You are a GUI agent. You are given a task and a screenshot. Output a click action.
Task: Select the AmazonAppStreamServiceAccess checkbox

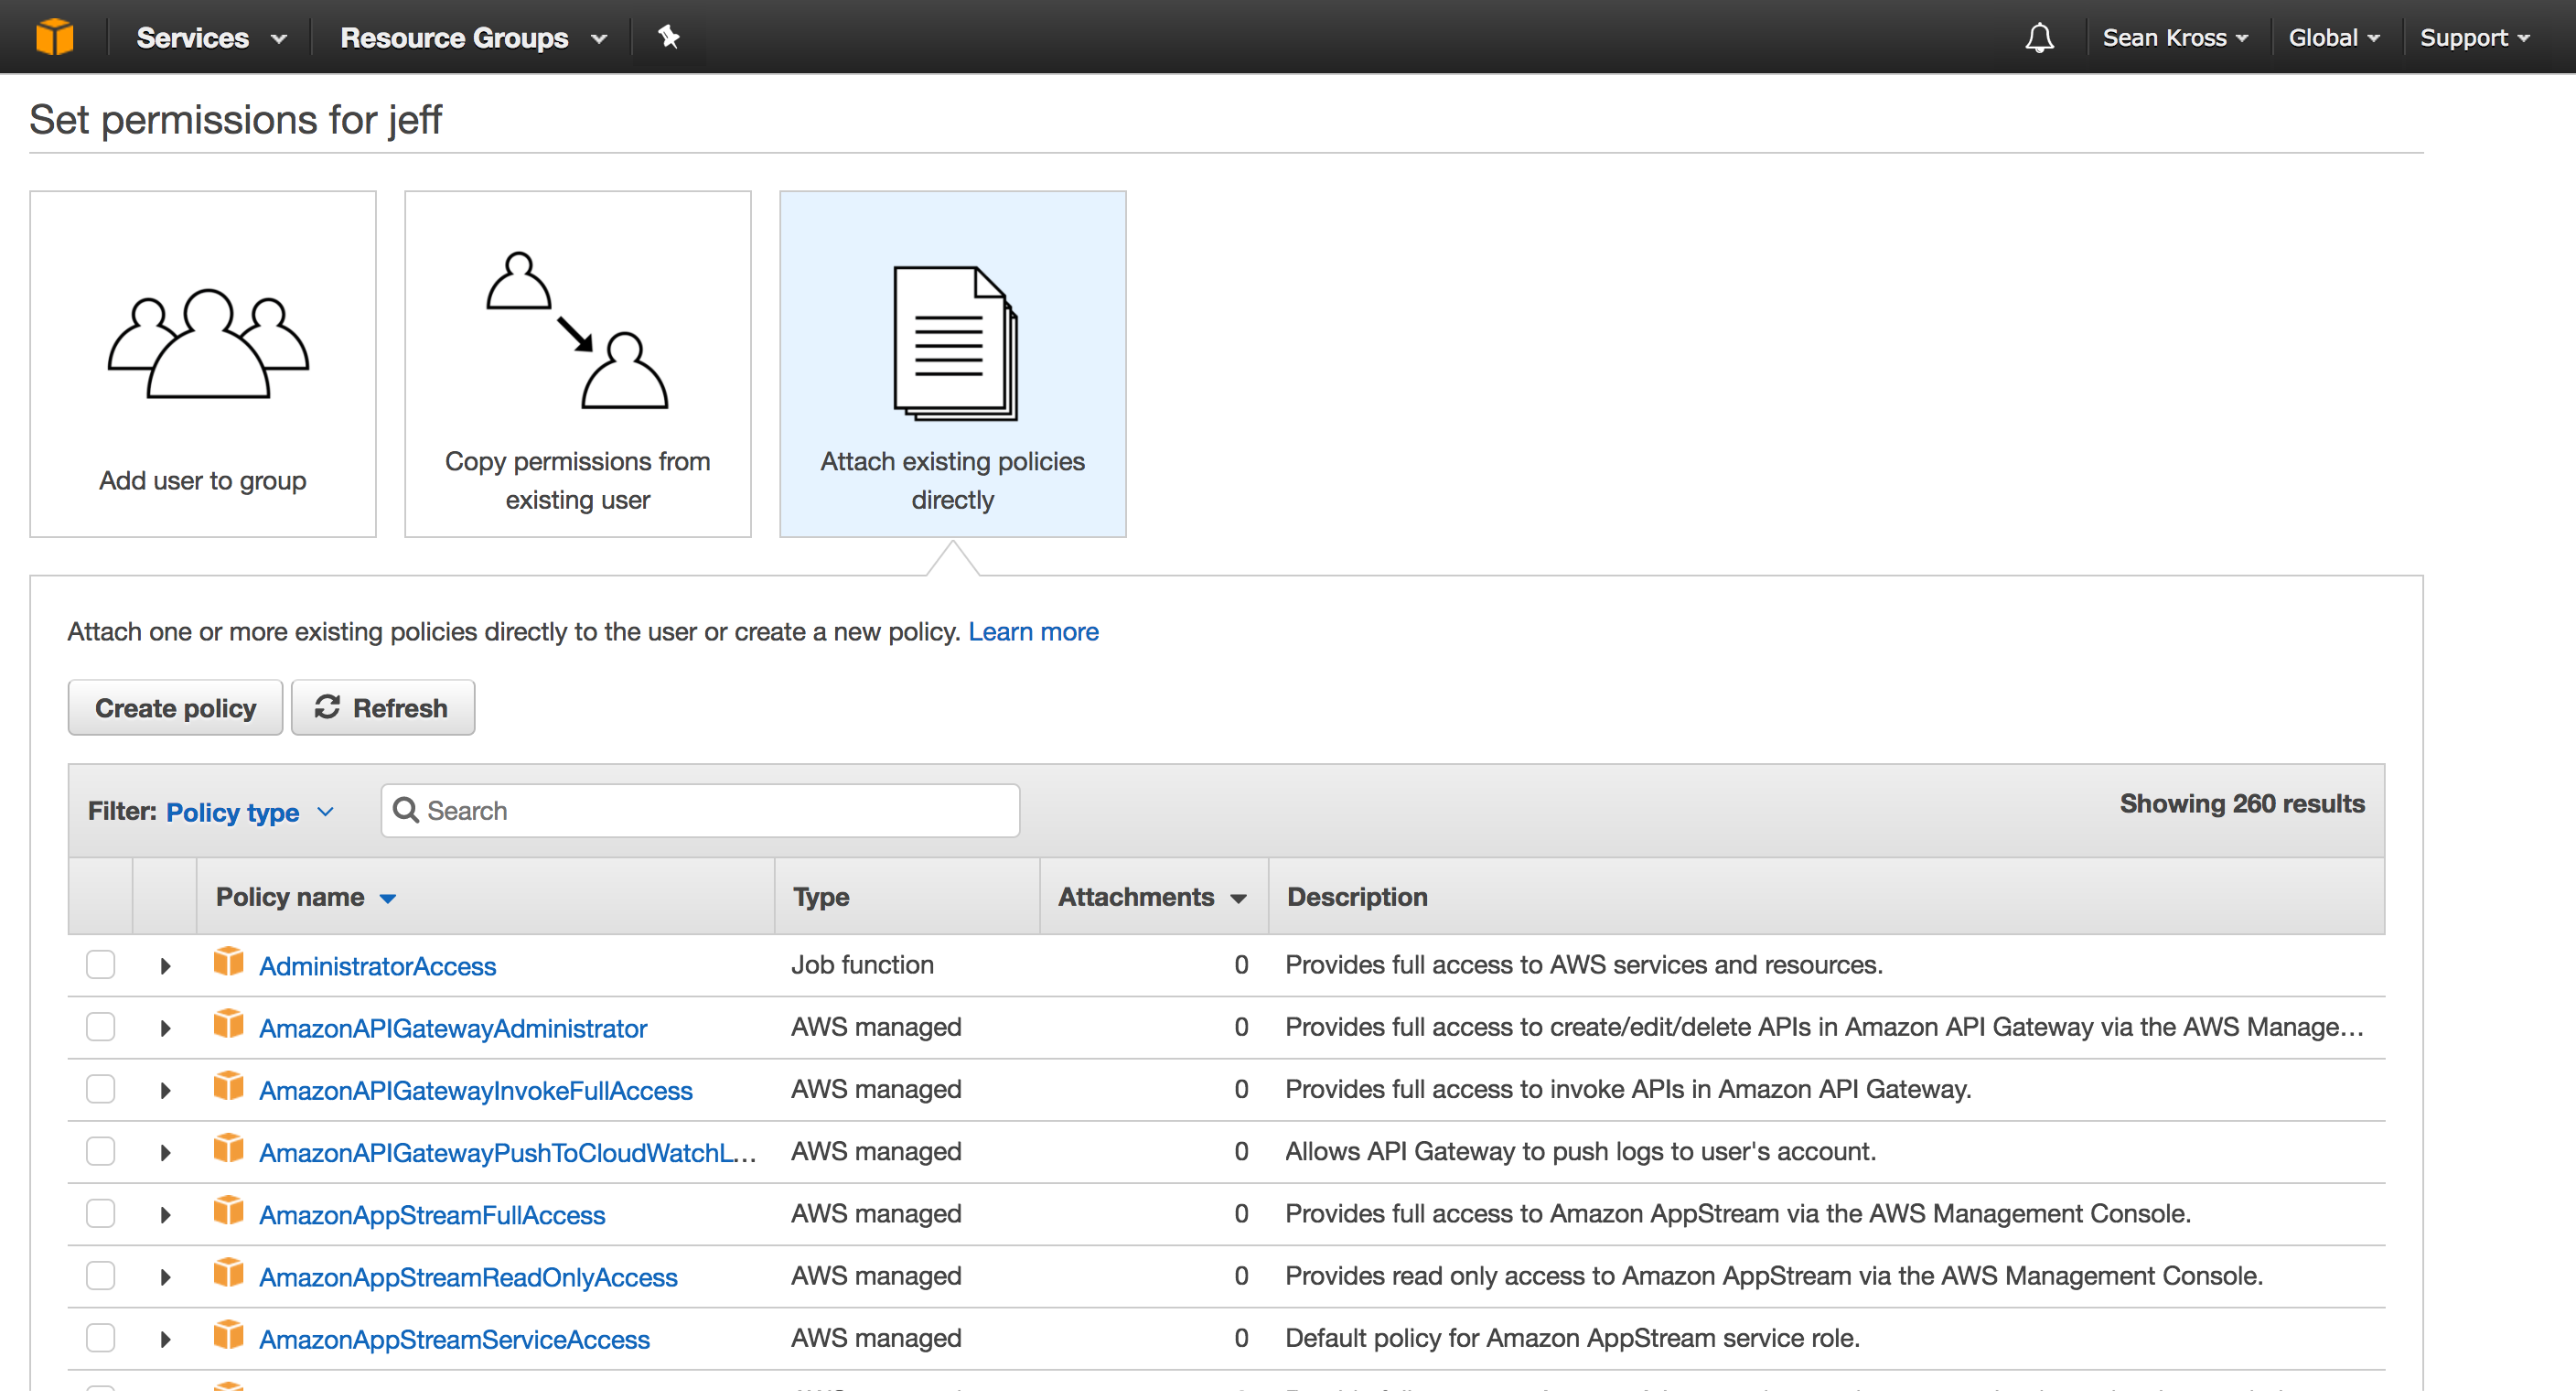[x=100, y=1338]
